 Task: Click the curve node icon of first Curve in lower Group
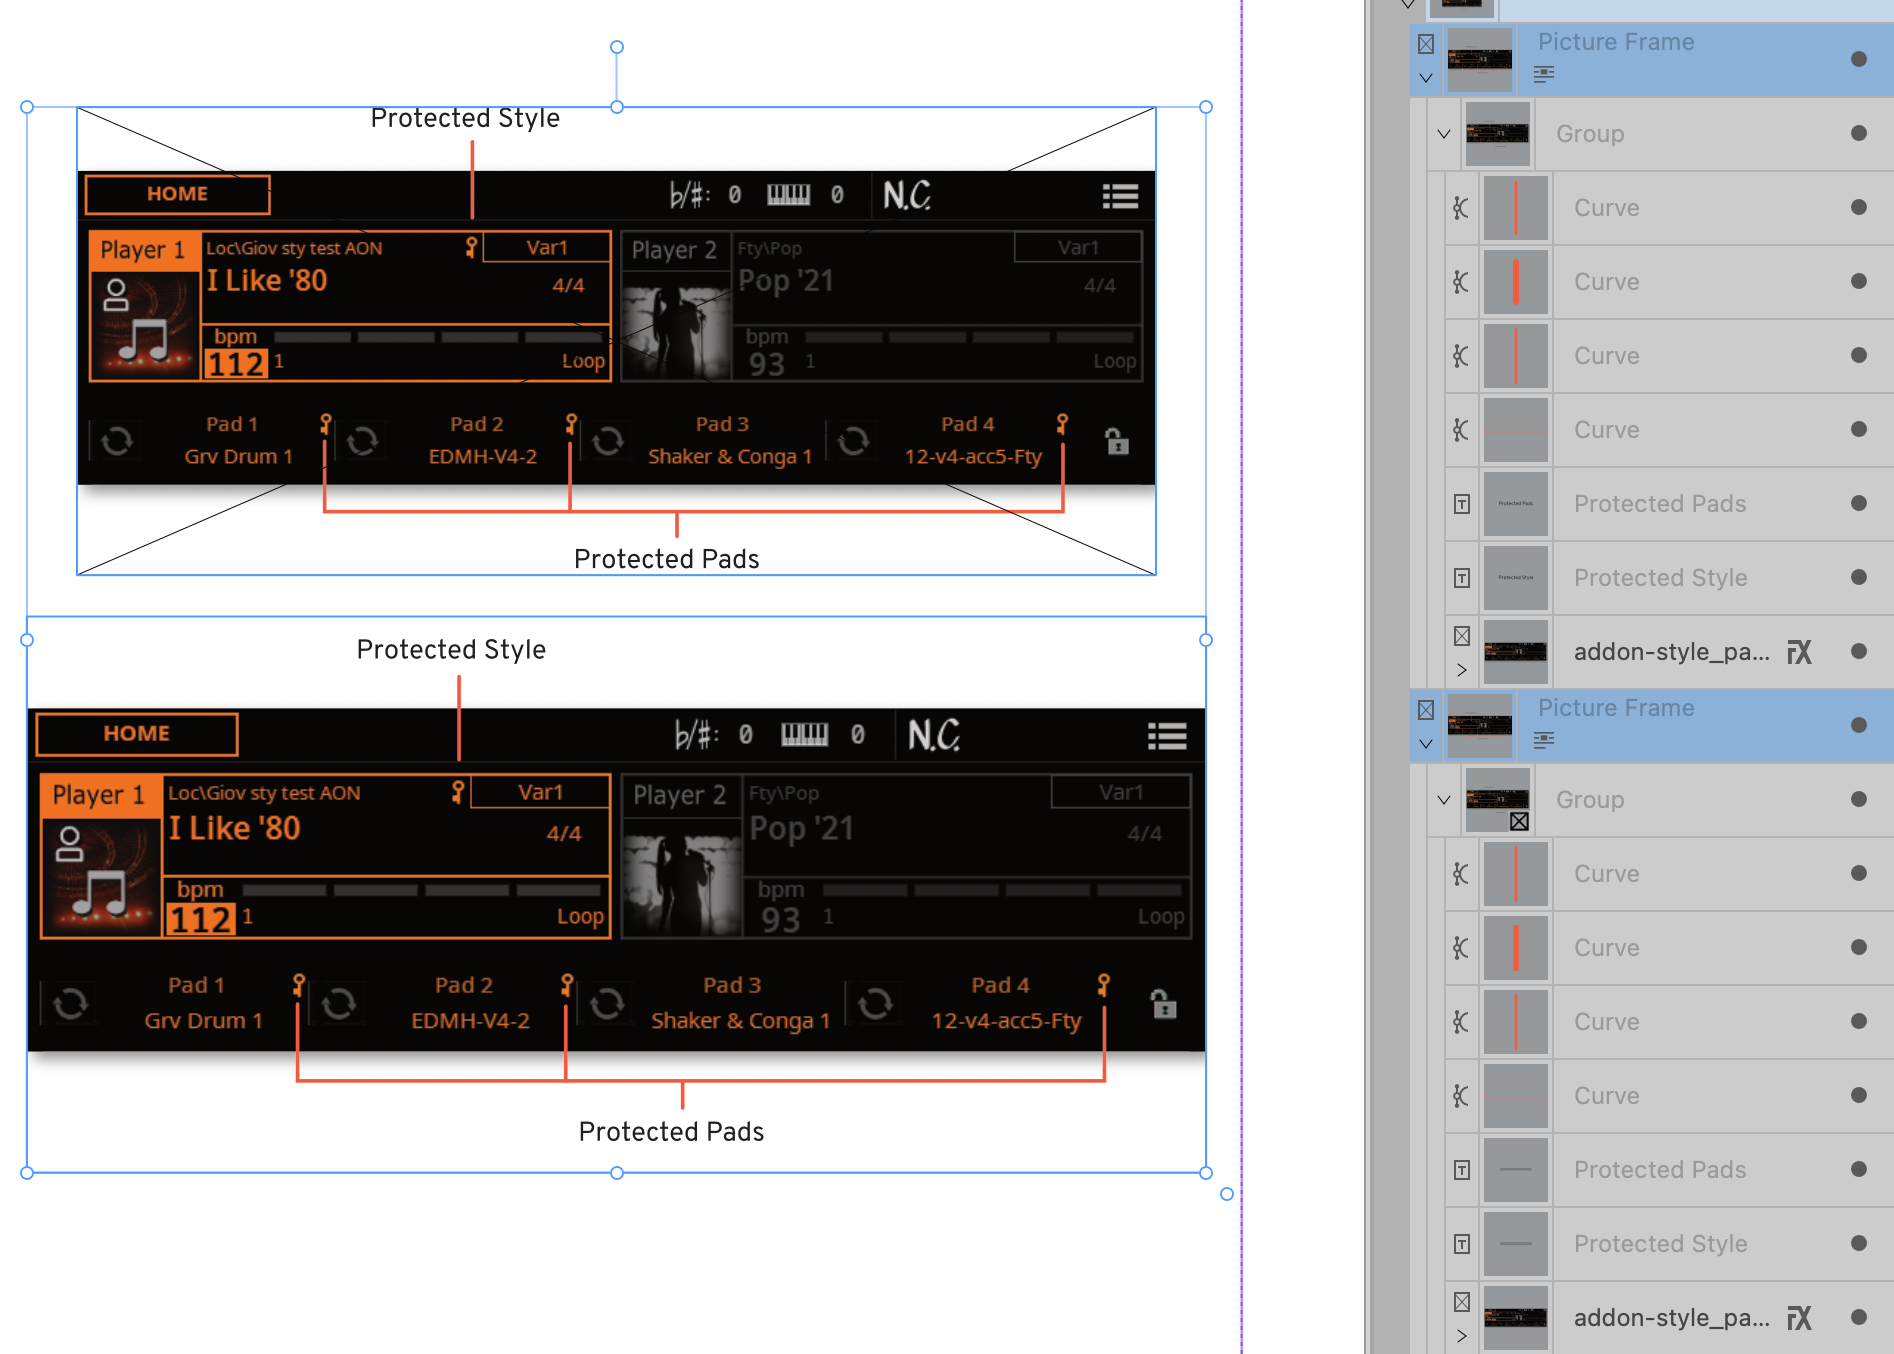pyautogui.click(x=1461, y=874)
